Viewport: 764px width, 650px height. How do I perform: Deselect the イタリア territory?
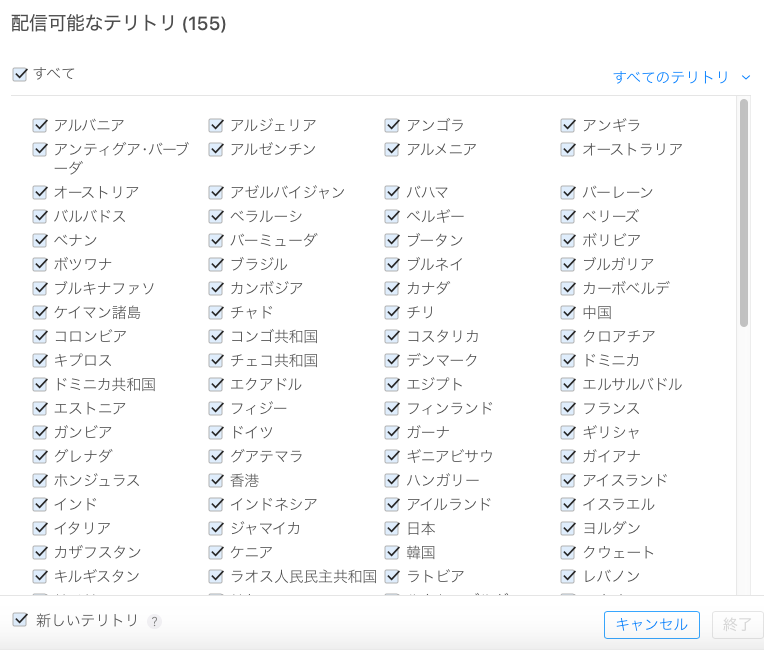[40, 528]
